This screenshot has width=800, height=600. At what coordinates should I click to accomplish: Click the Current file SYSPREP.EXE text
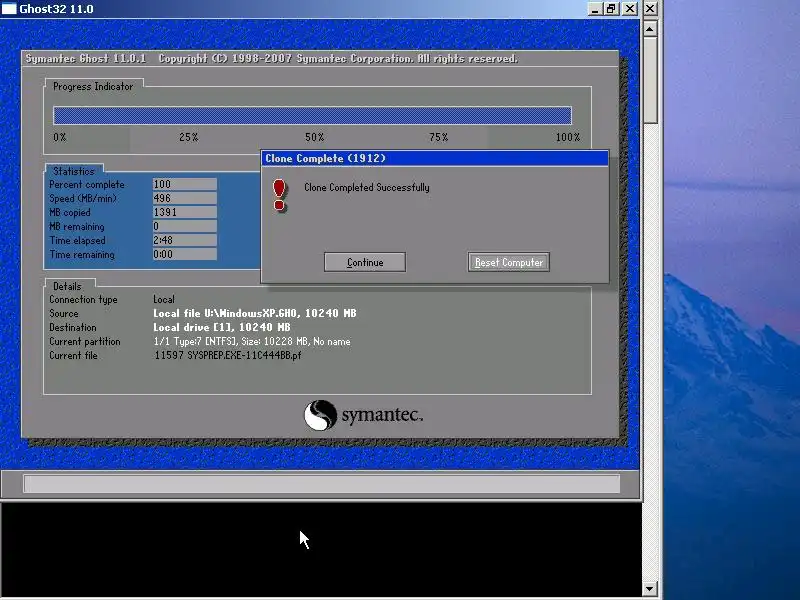point(227,355)
